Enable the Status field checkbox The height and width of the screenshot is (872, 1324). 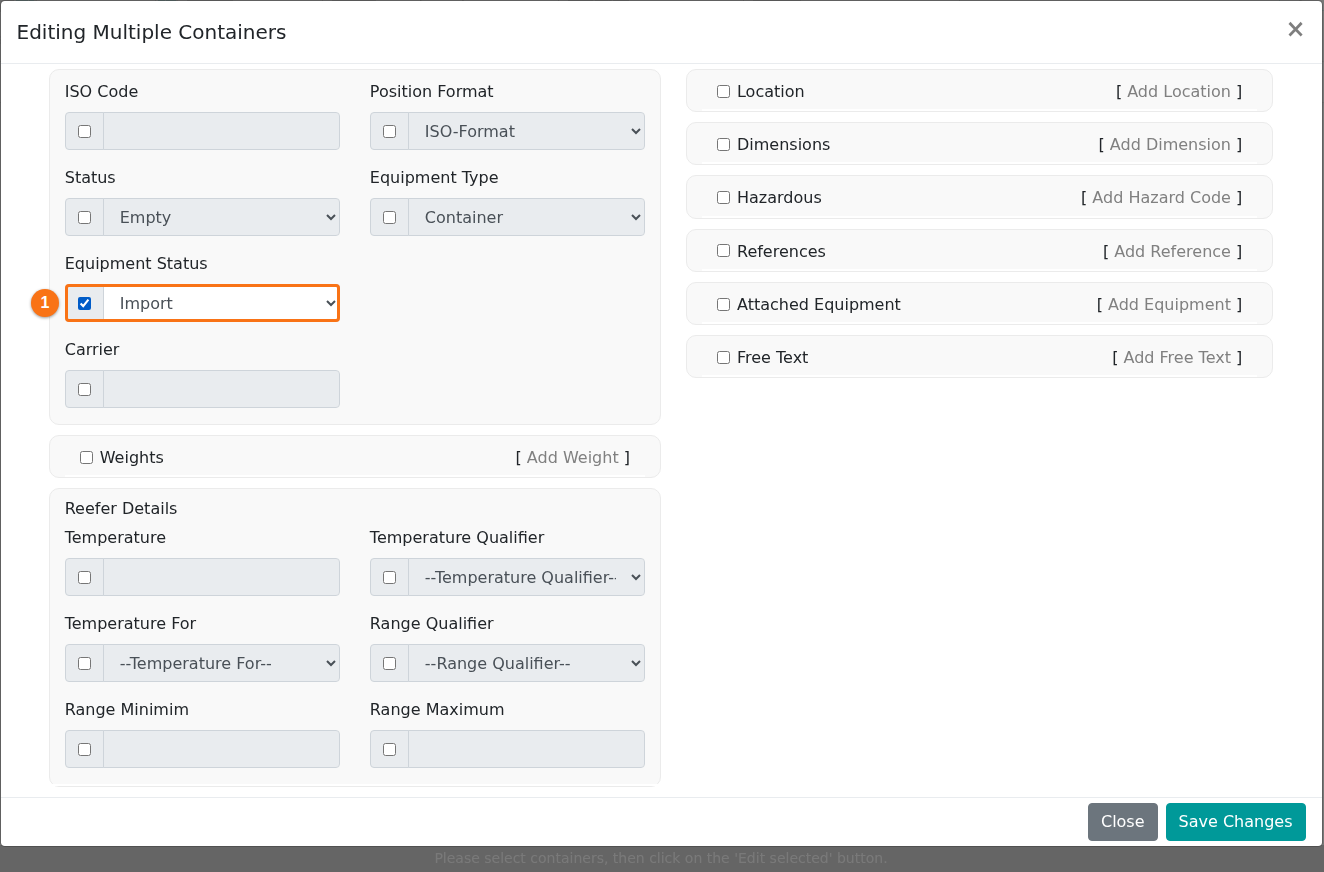click(x=84, y=217)
